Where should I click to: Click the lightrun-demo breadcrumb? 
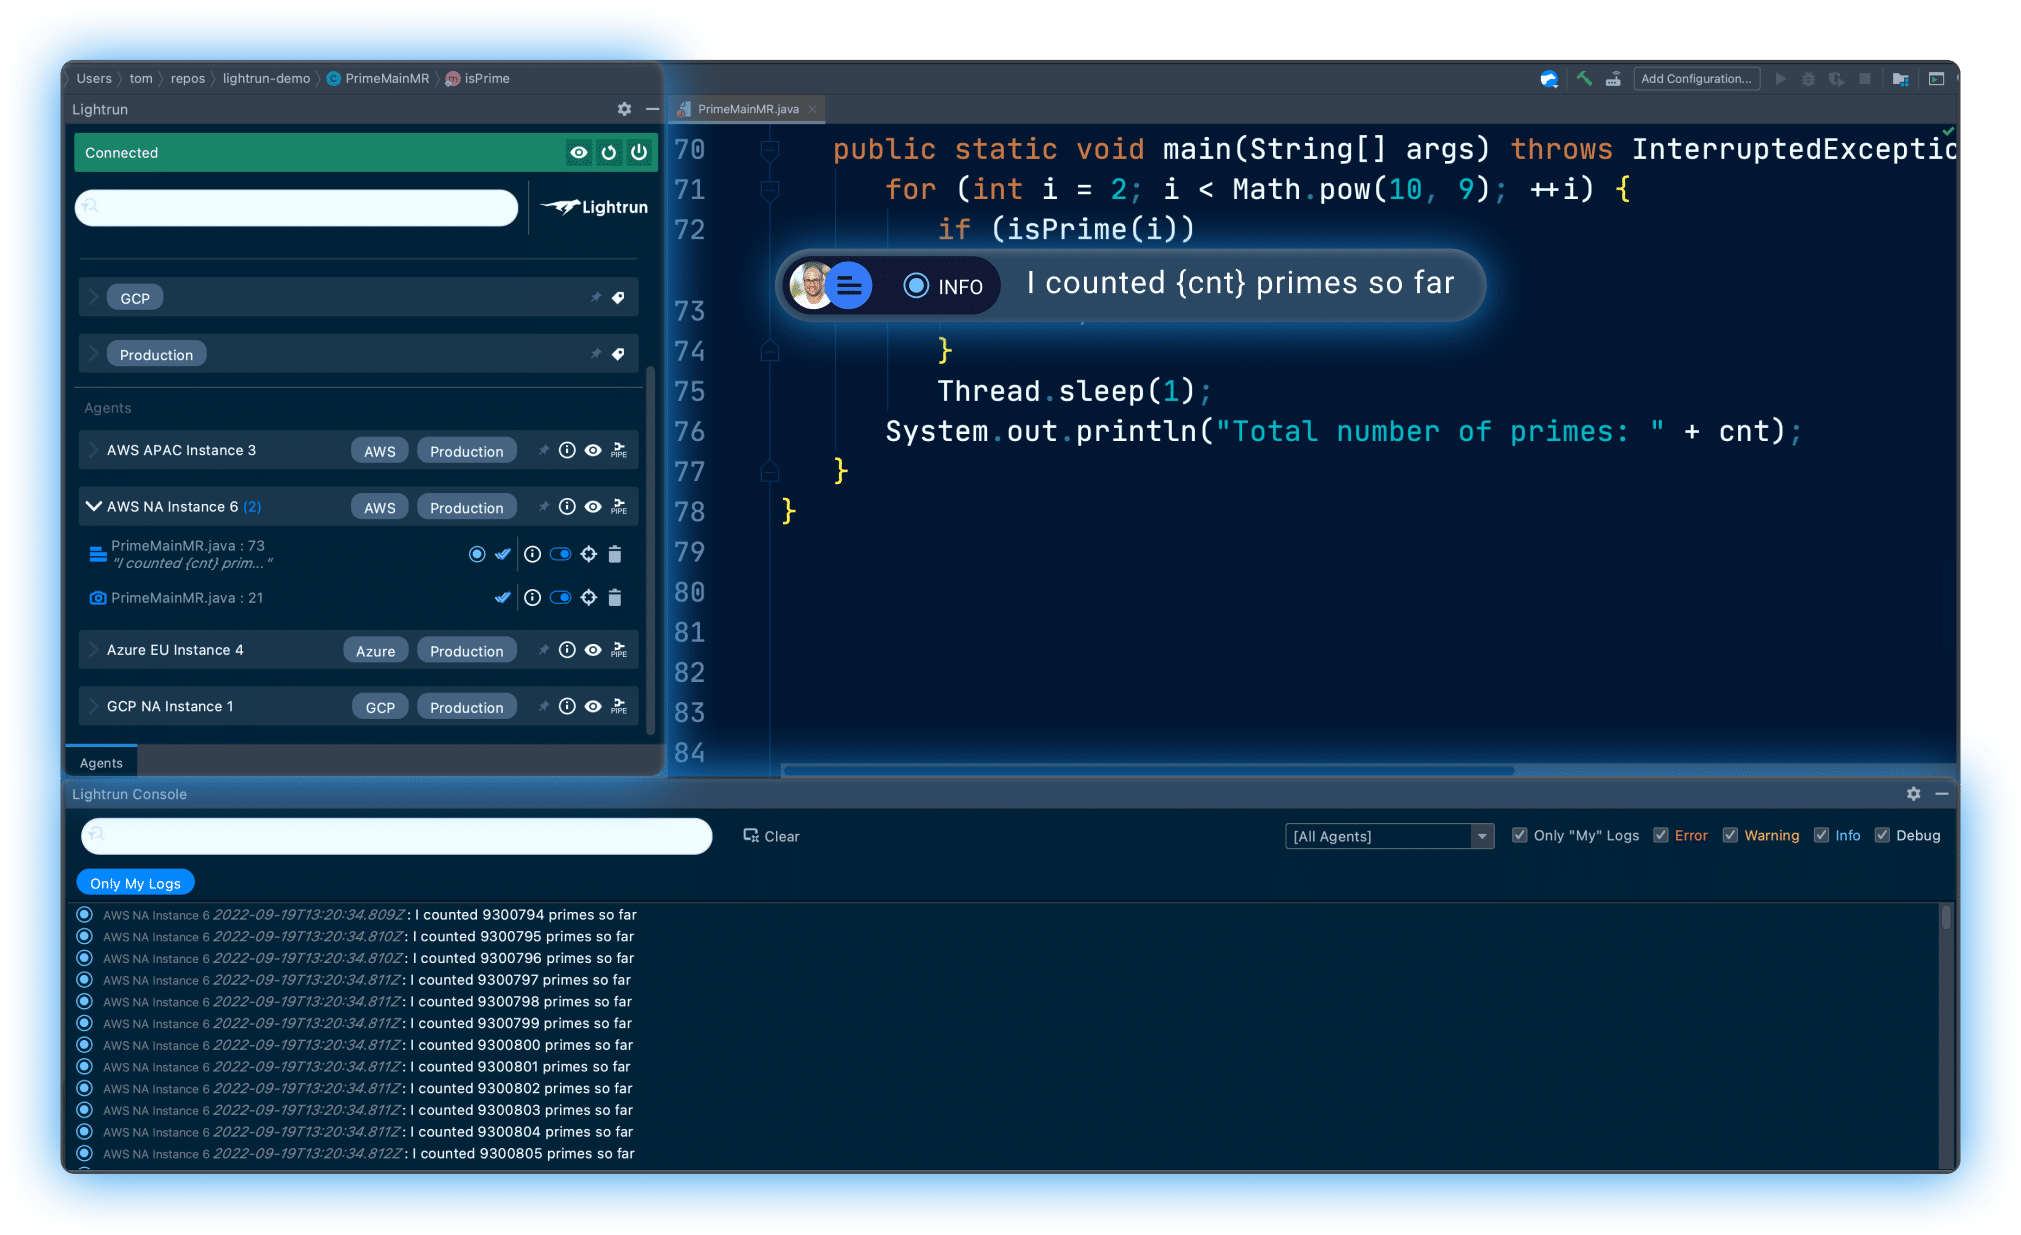pyautogui.click(x=266, y=78)
